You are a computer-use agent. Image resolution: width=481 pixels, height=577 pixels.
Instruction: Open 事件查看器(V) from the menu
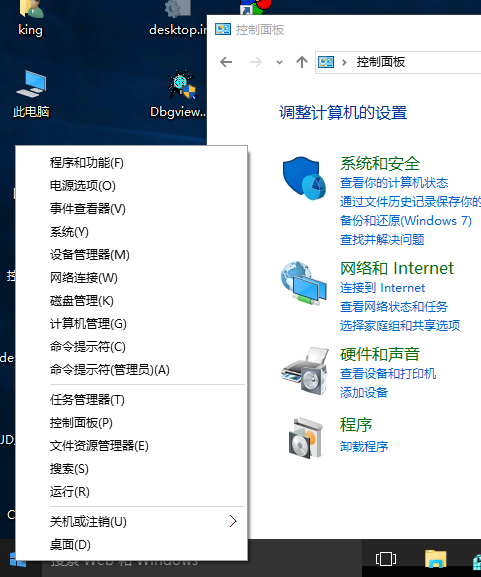coord(131,209)
